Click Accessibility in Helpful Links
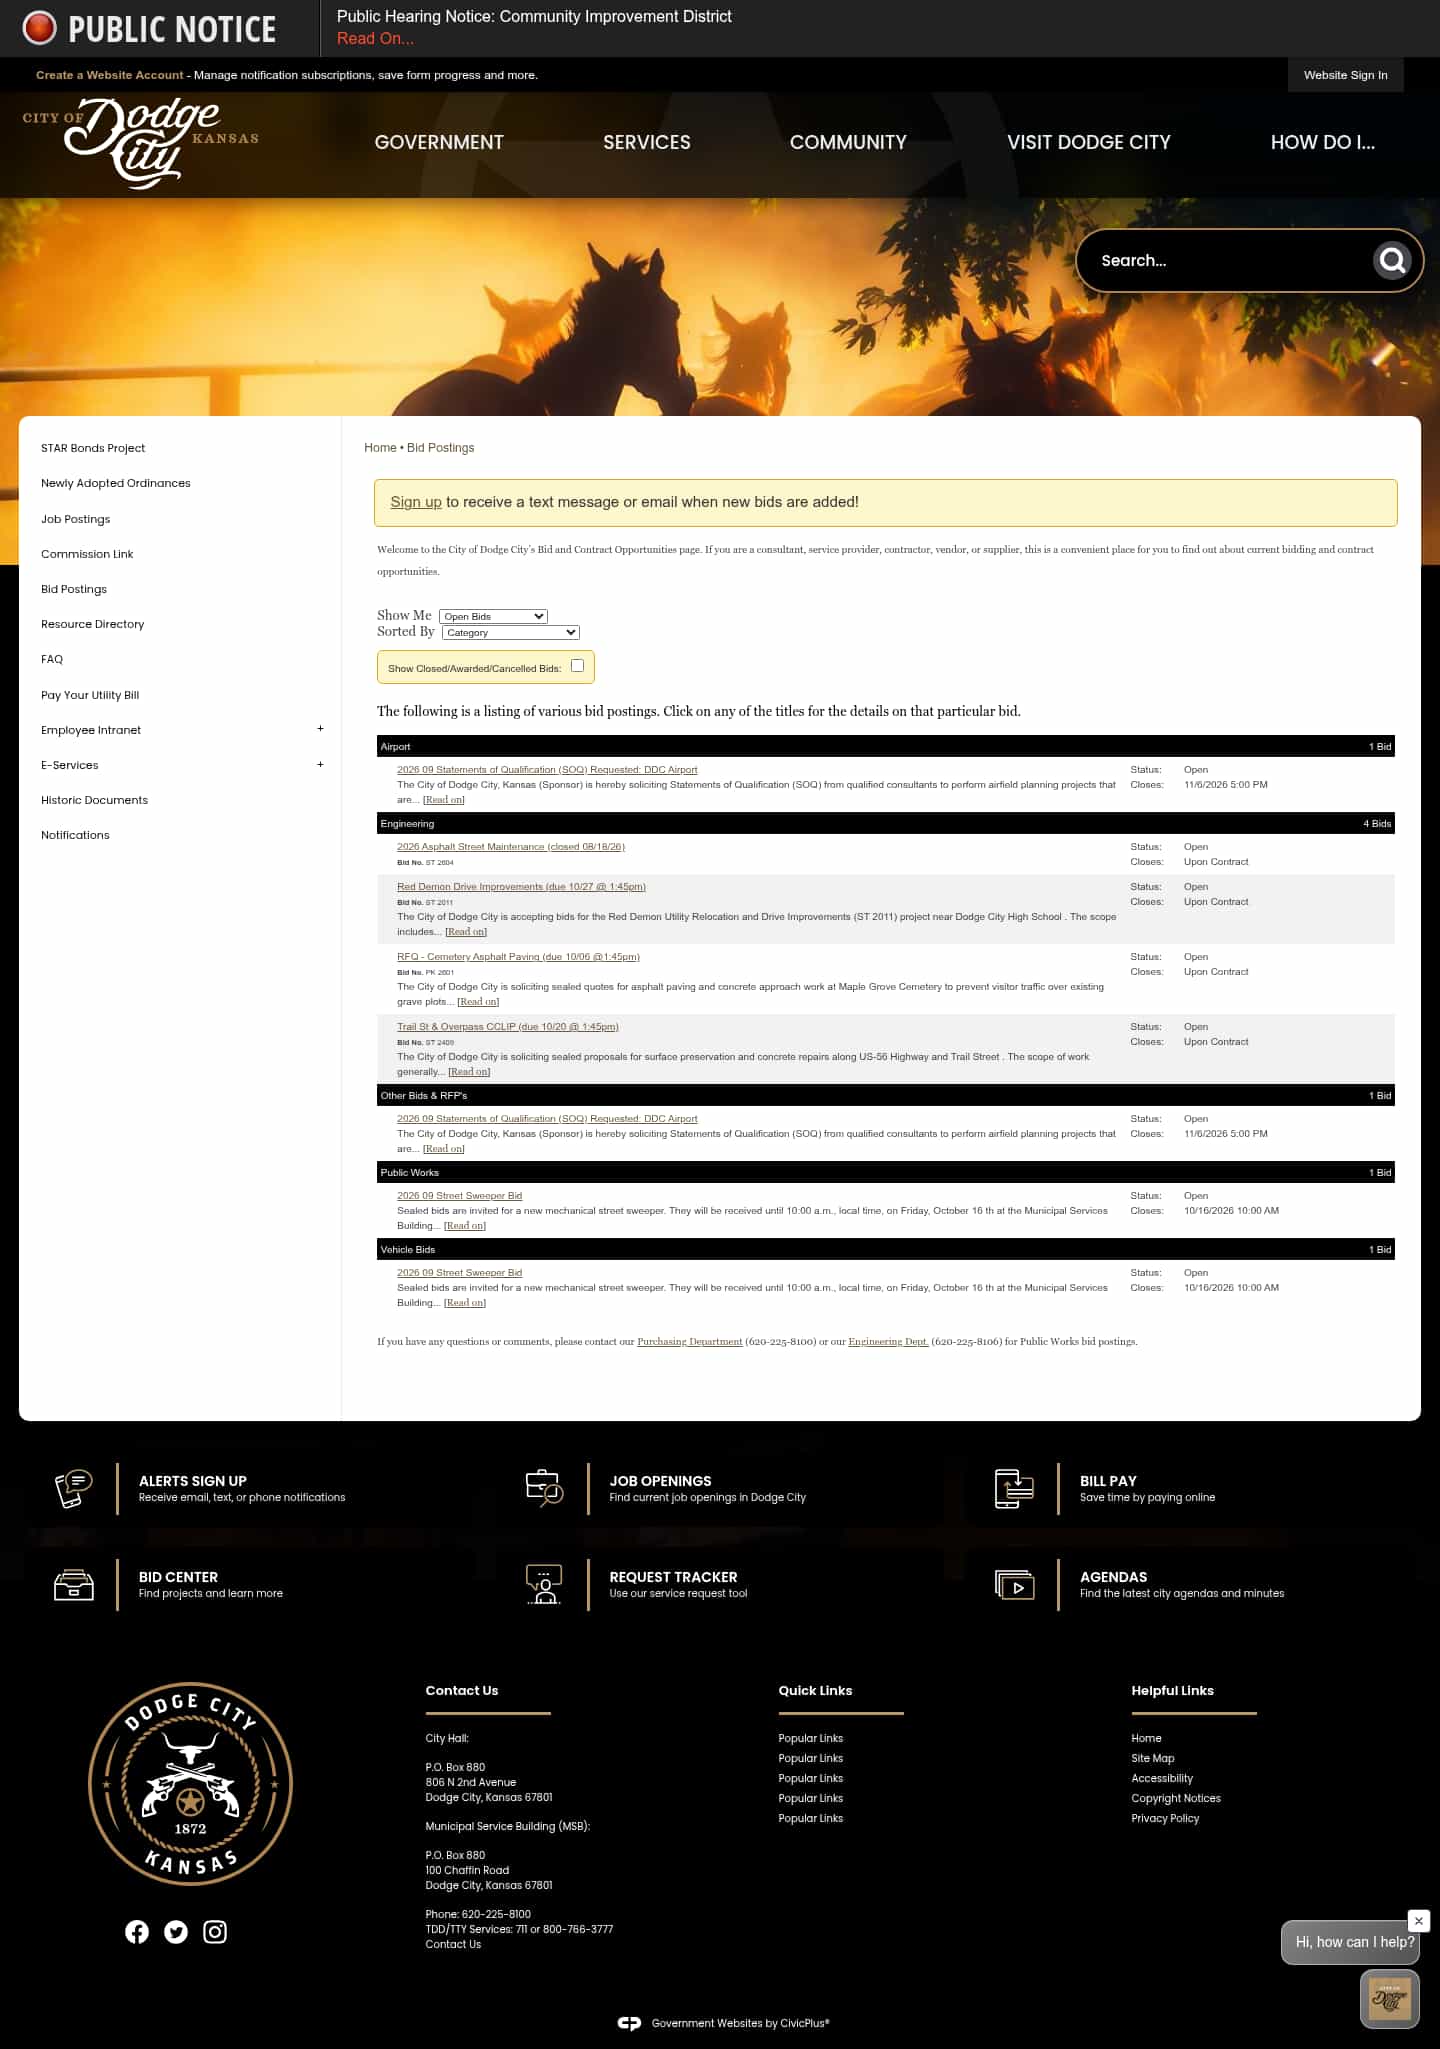1440x2049 pixels. coord(1162,1778)
